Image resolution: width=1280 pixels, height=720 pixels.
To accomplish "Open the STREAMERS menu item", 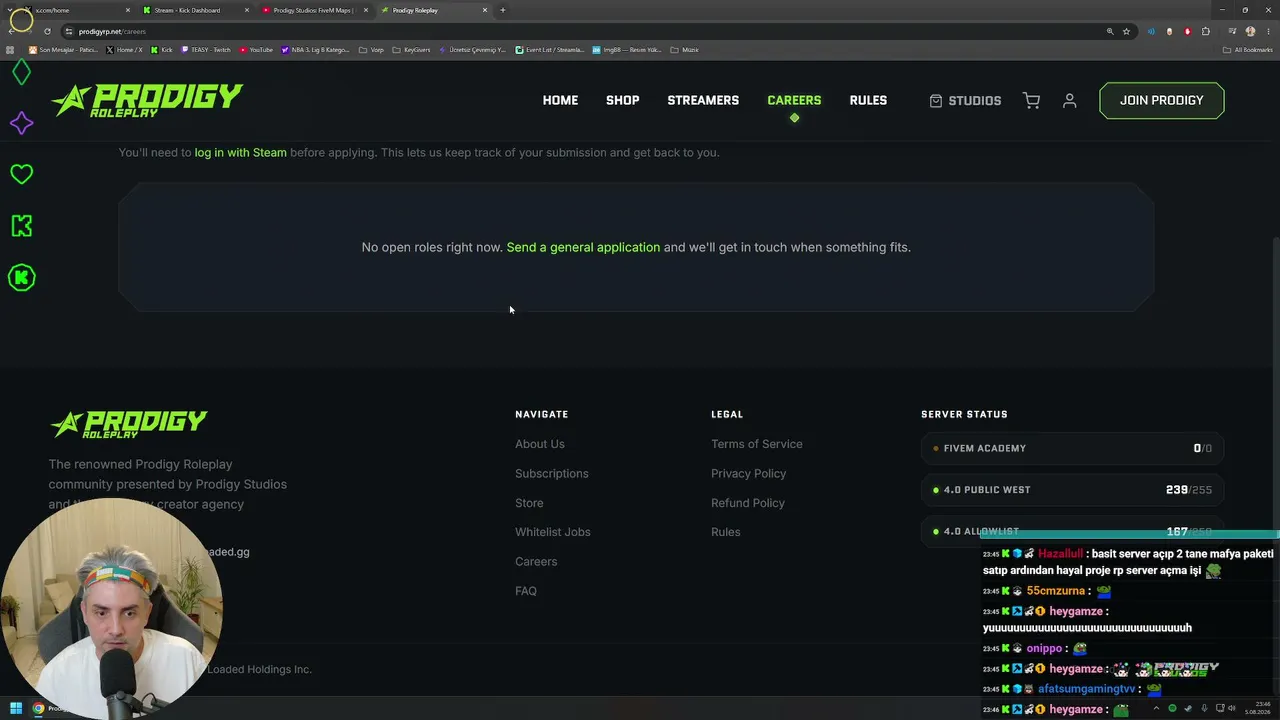I will click(703, 101).
